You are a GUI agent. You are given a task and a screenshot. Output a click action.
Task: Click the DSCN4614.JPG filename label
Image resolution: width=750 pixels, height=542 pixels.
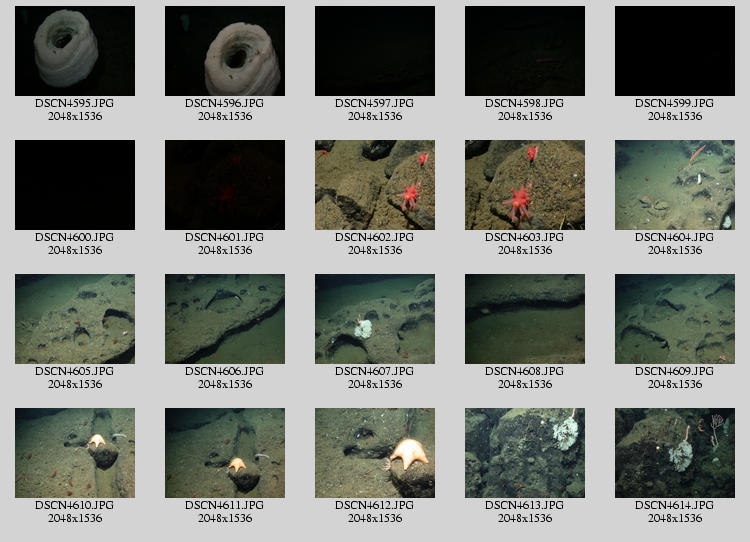674,505
